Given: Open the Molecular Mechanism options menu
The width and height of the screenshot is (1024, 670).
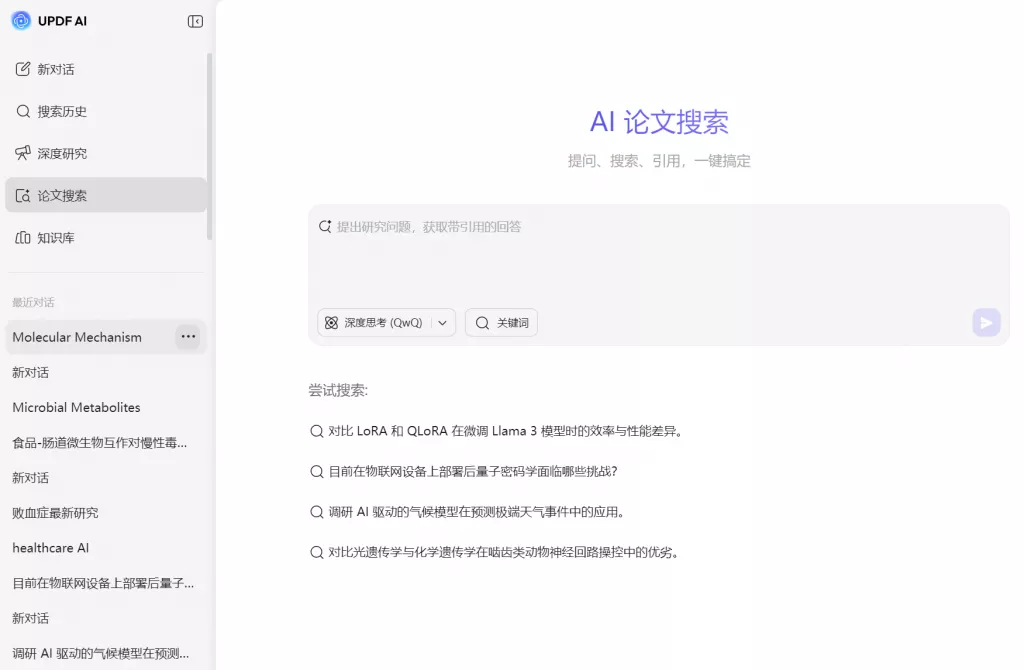Looking at the screenshot, I should 188,337.
